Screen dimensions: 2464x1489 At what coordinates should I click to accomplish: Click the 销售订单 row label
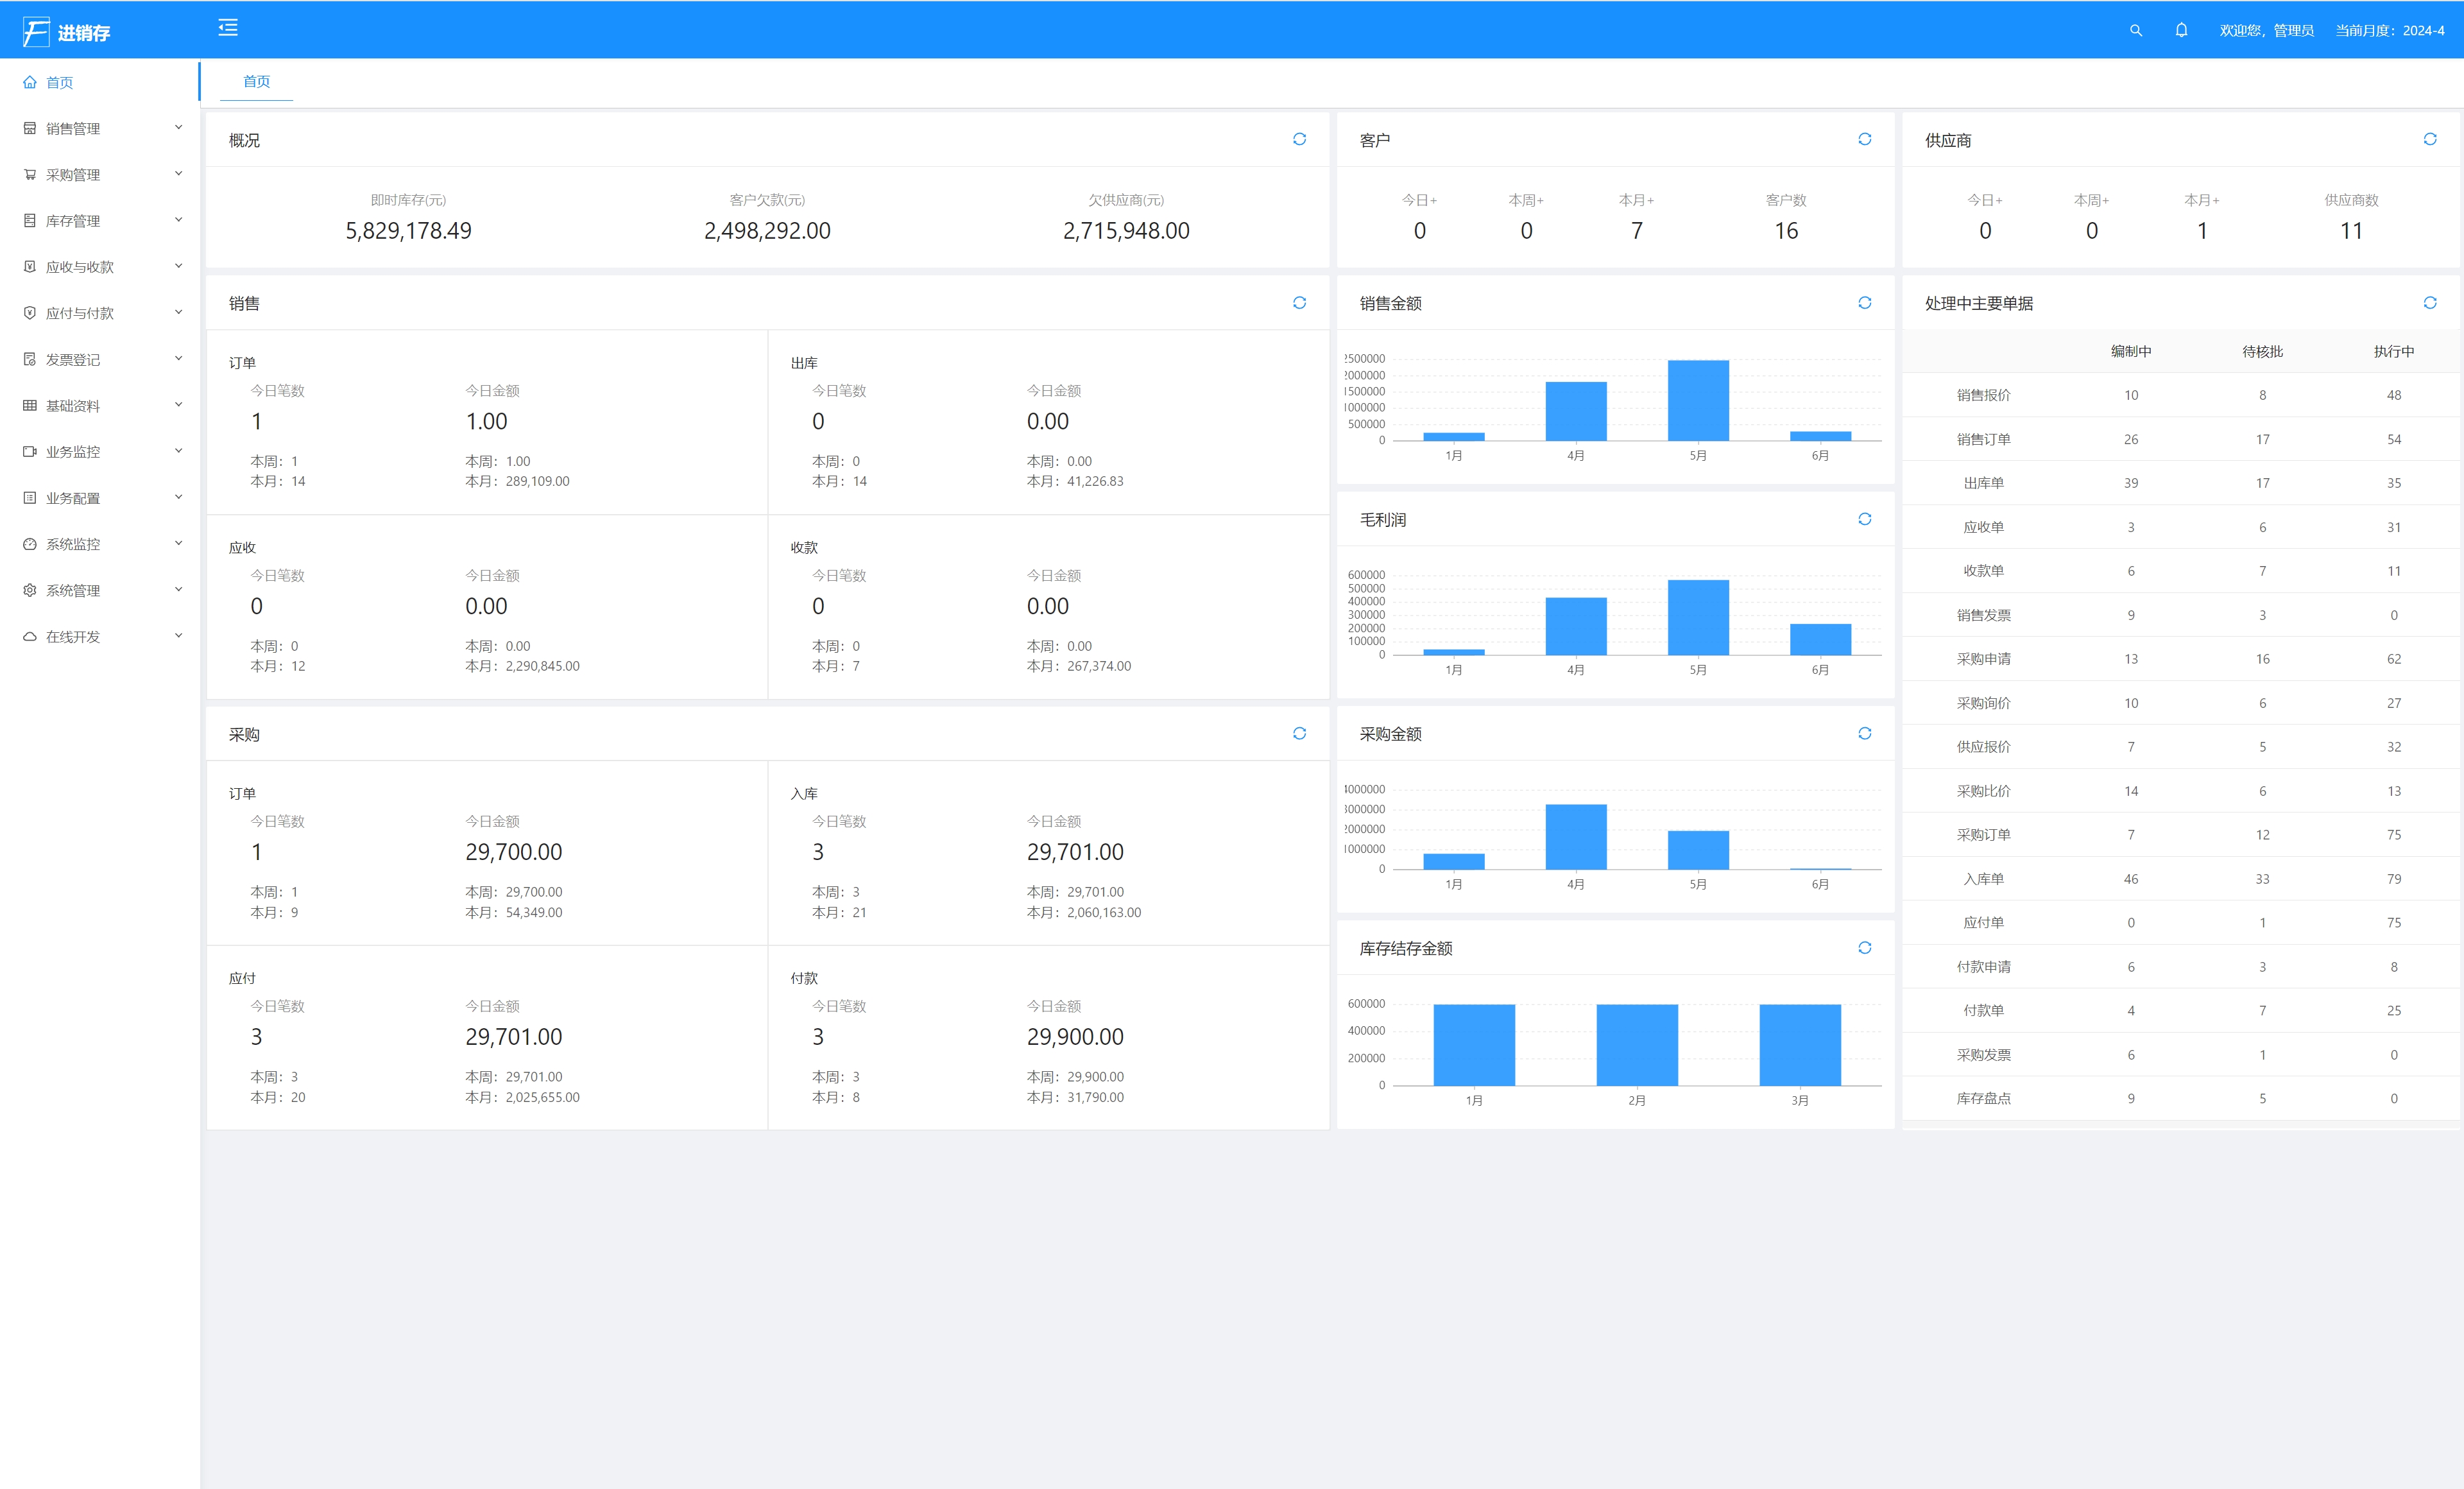pyautogui.click(x=1983, y=439)
